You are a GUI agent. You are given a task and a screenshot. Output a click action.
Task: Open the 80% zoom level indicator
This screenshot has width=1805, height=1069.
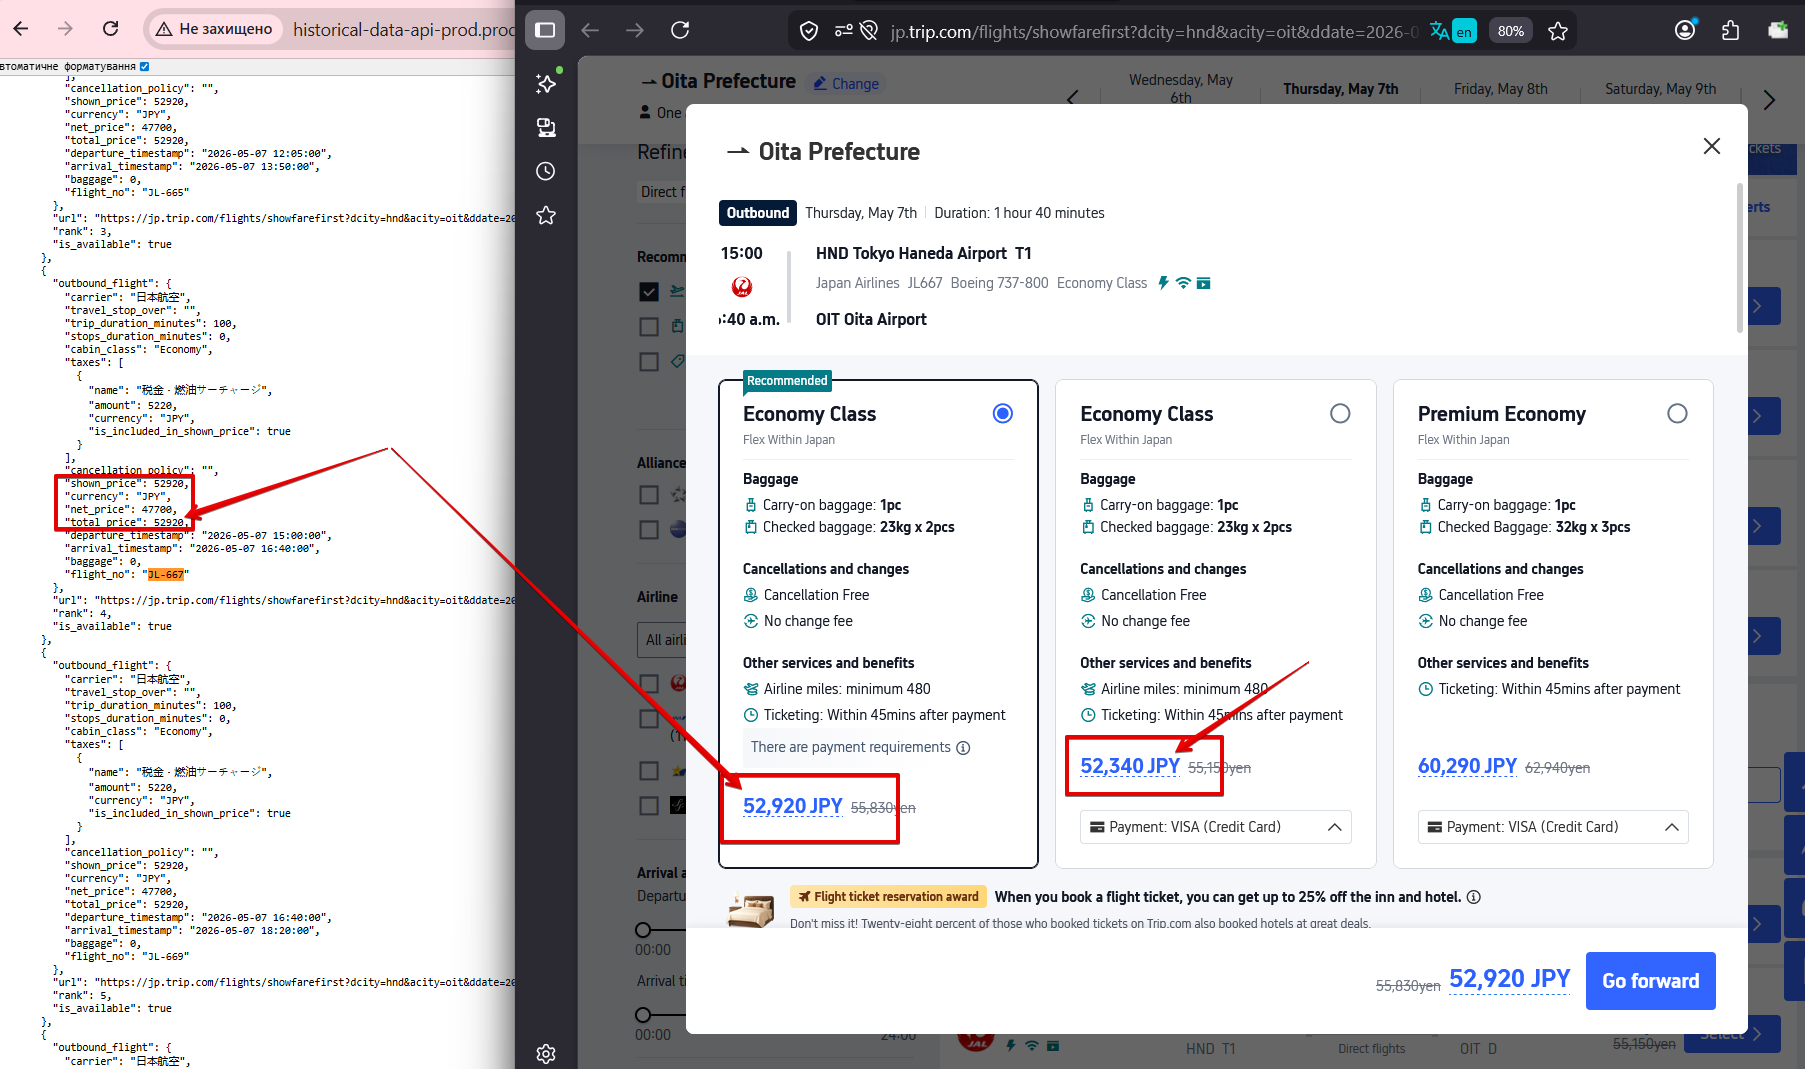tap(1510, 31)
